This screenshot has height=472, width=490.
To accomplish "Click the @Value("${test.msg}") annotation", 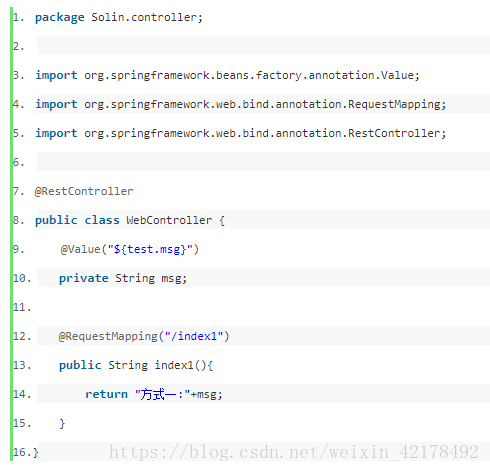I will 130,249.
